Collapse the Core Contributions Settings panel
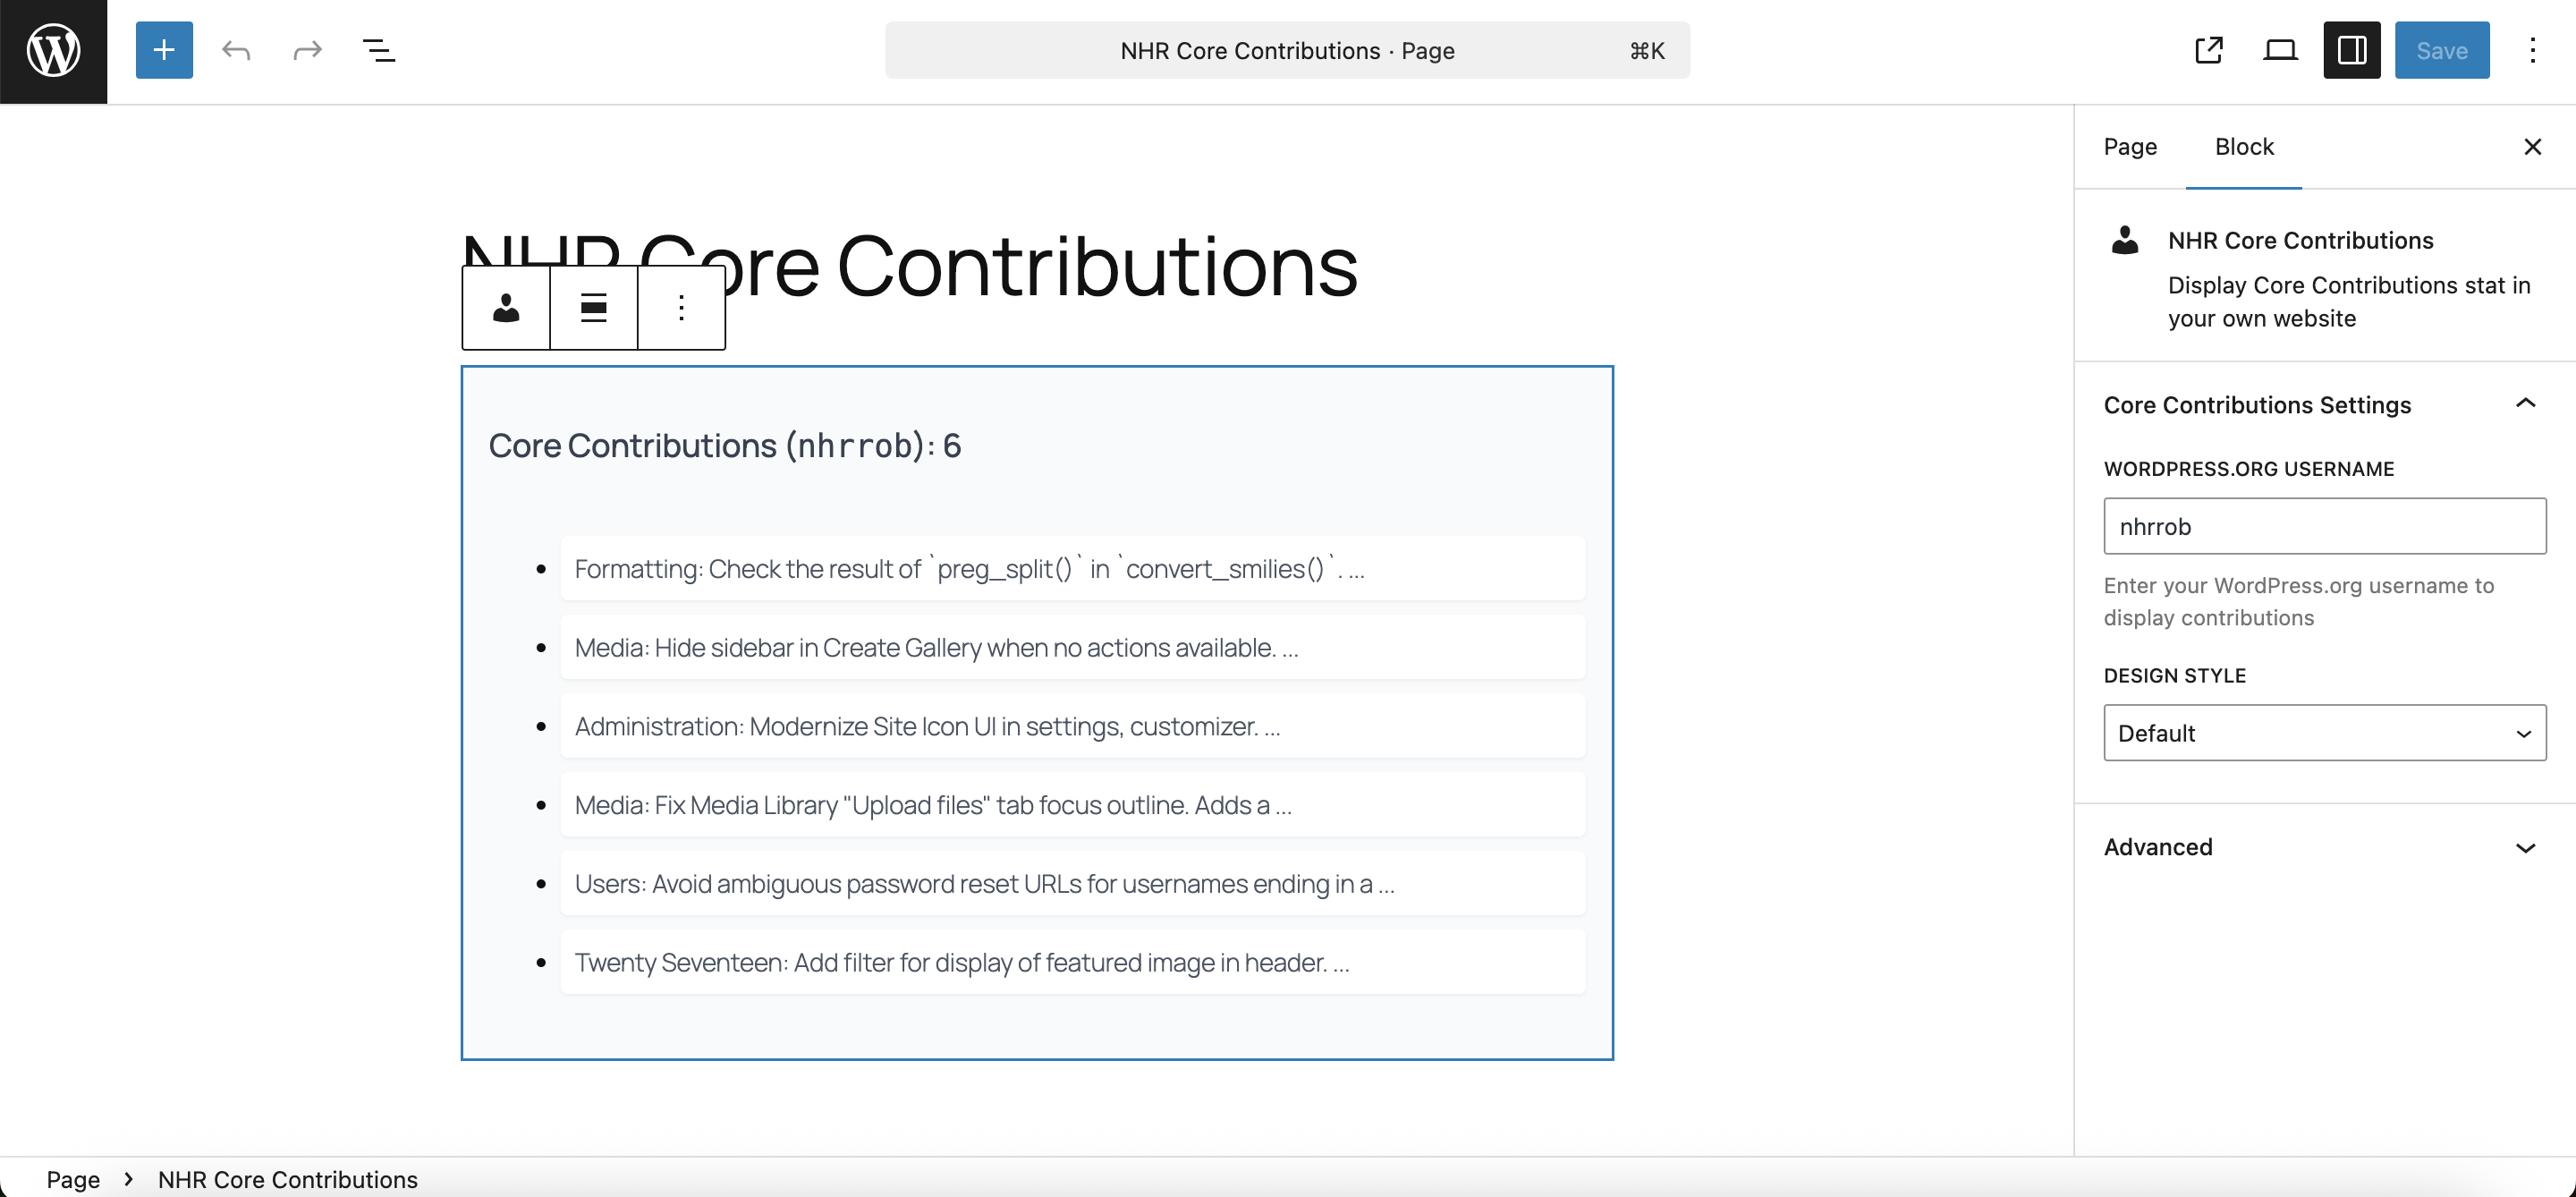The image size is (2576, 1197). coord(2325,405)
